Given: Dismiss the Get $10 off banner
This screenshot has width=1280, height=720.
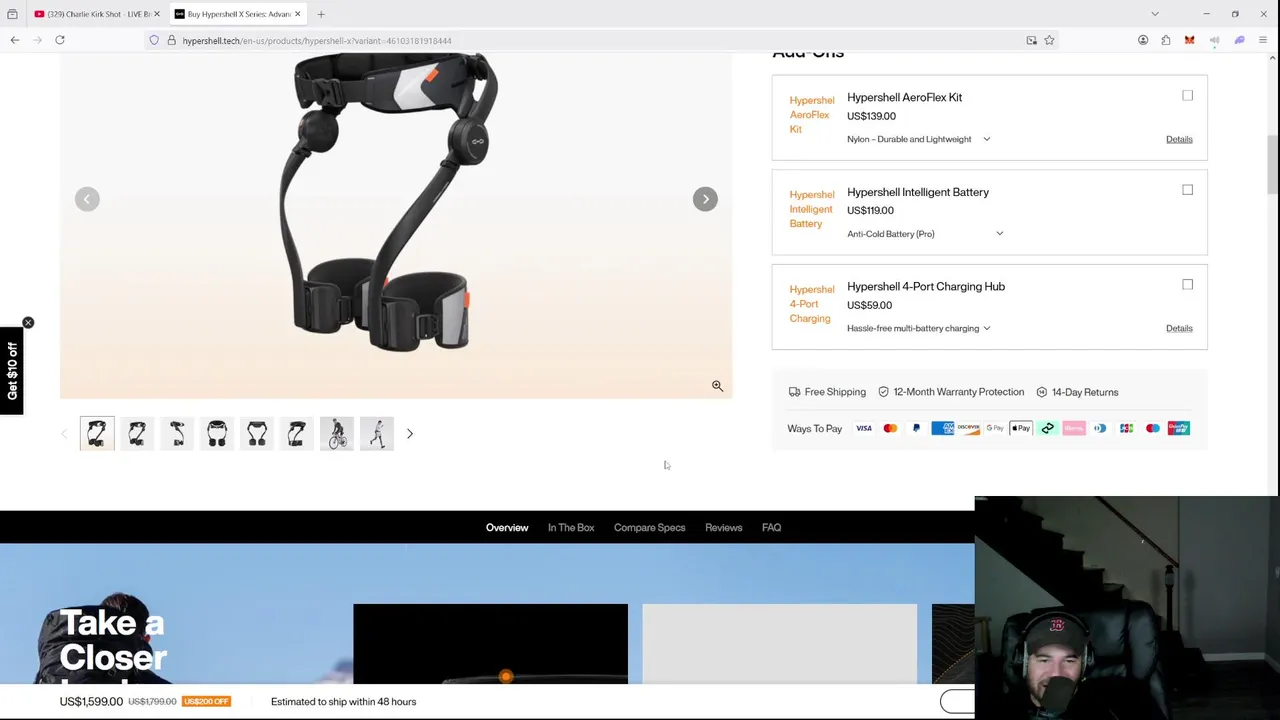Looking at the screenshot, I should click(x=28, y=322).
